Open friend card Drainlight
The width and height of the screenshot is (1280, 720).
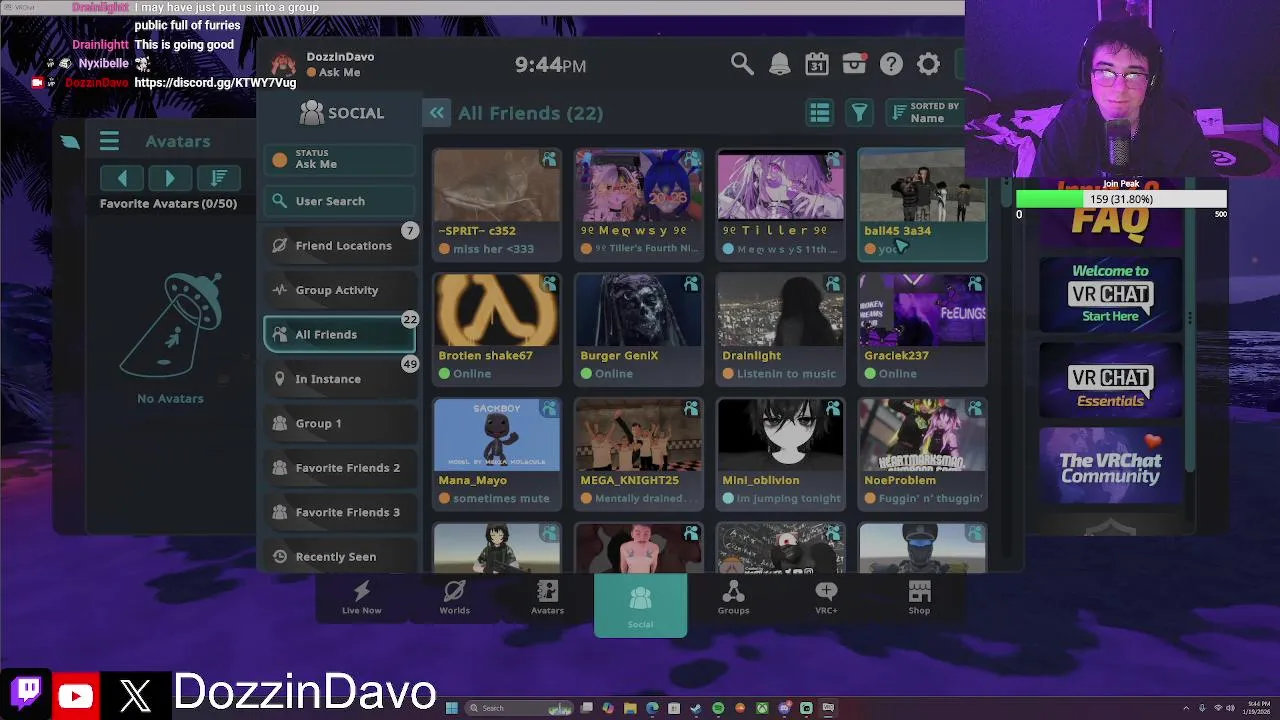point(781,329)
